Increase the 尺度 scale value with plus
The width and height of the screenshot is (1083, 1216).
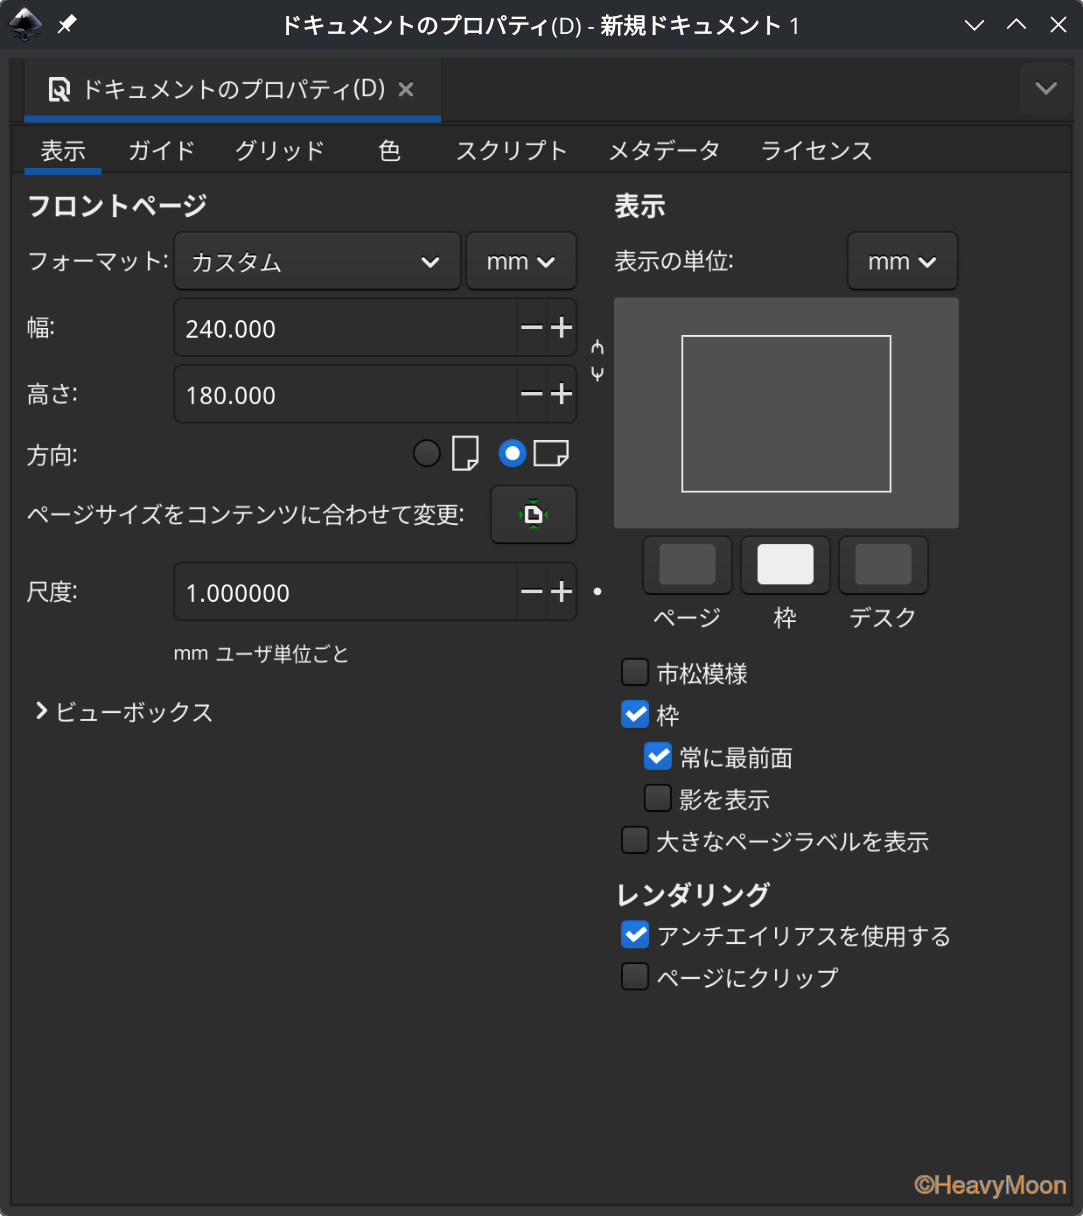click(x=562, y=592)
